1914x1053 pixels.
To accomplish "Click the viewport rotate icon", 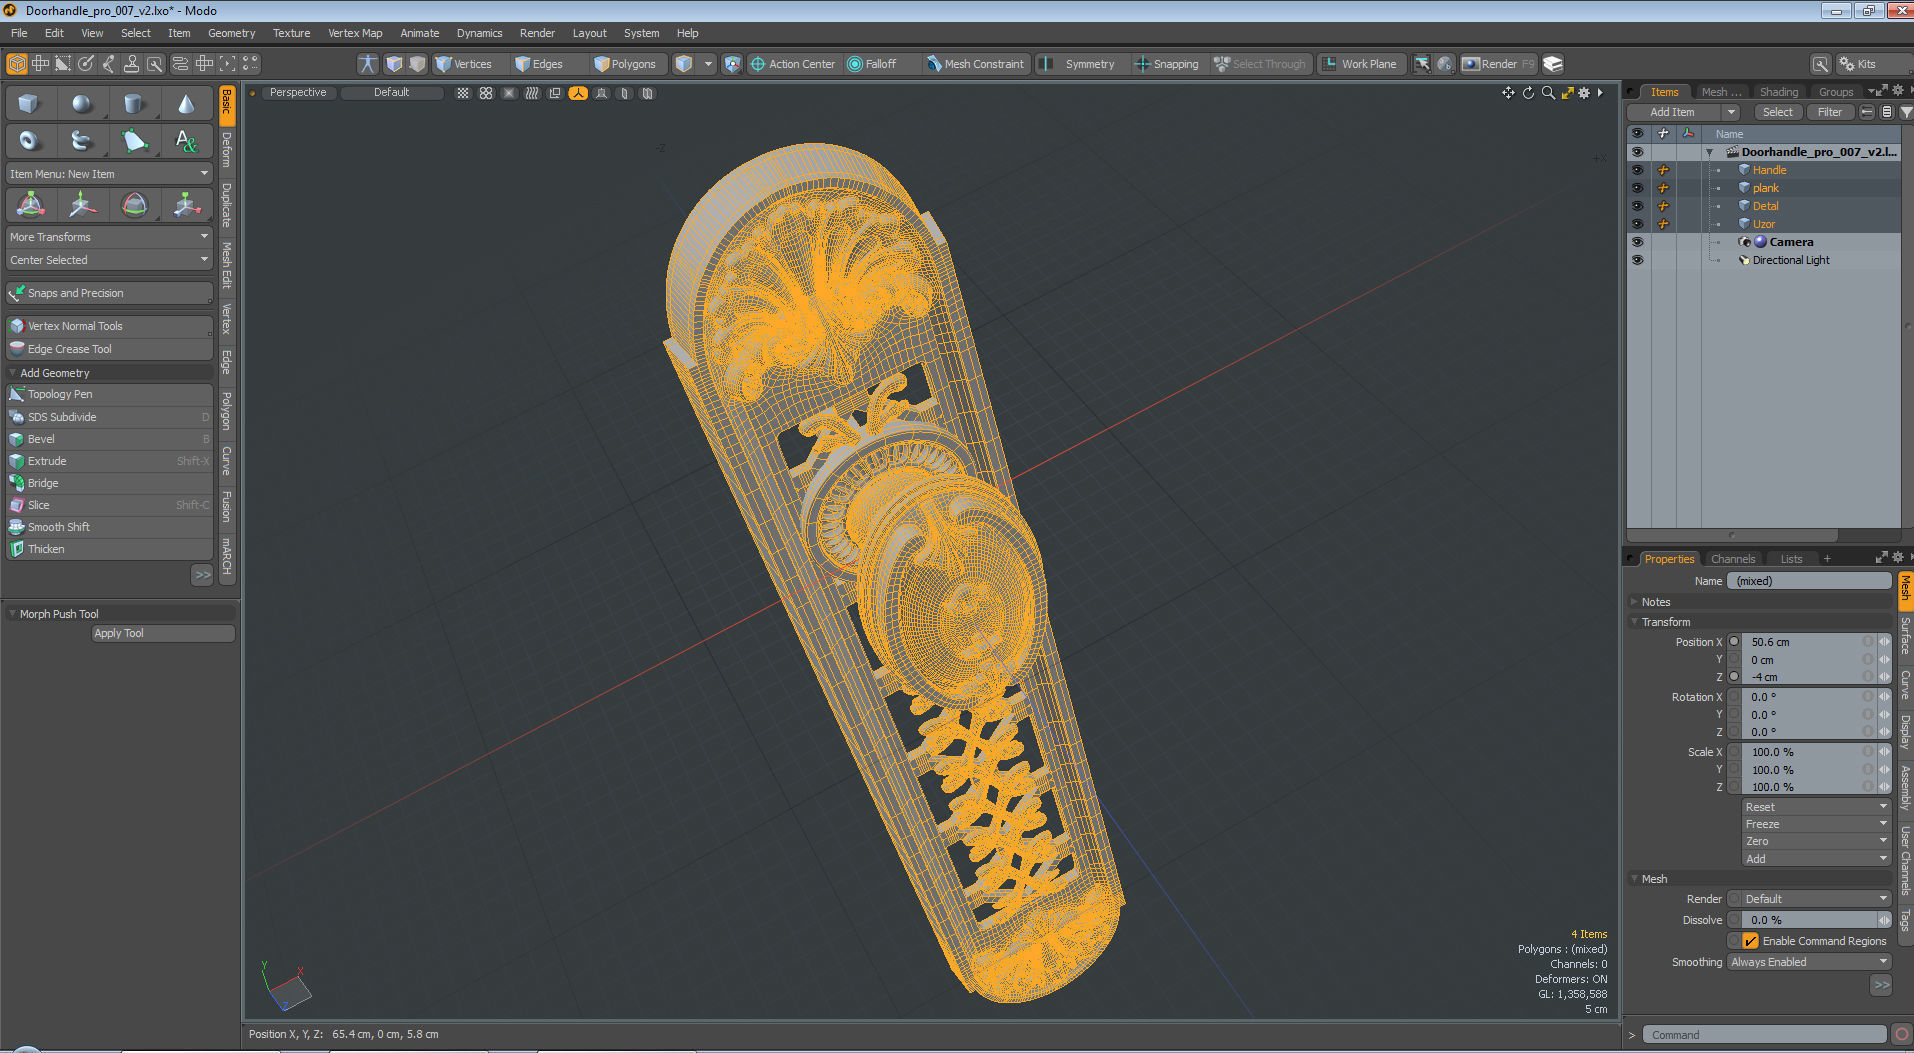I will pyautogui.click(x=1528, y=93).
